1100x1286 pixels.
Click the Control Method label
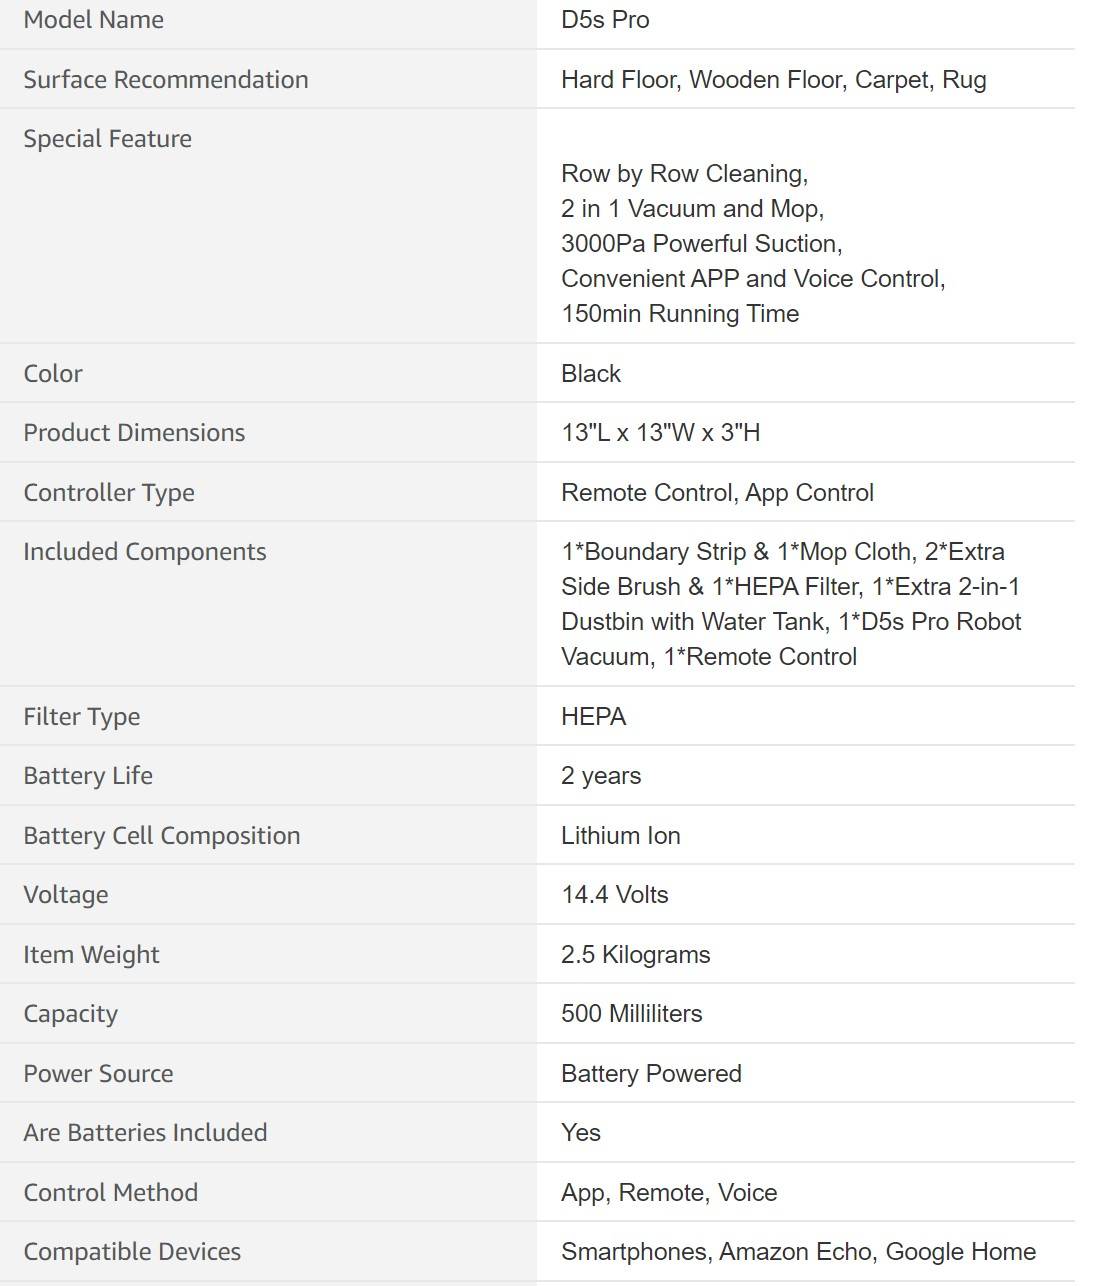(111, 1193)
